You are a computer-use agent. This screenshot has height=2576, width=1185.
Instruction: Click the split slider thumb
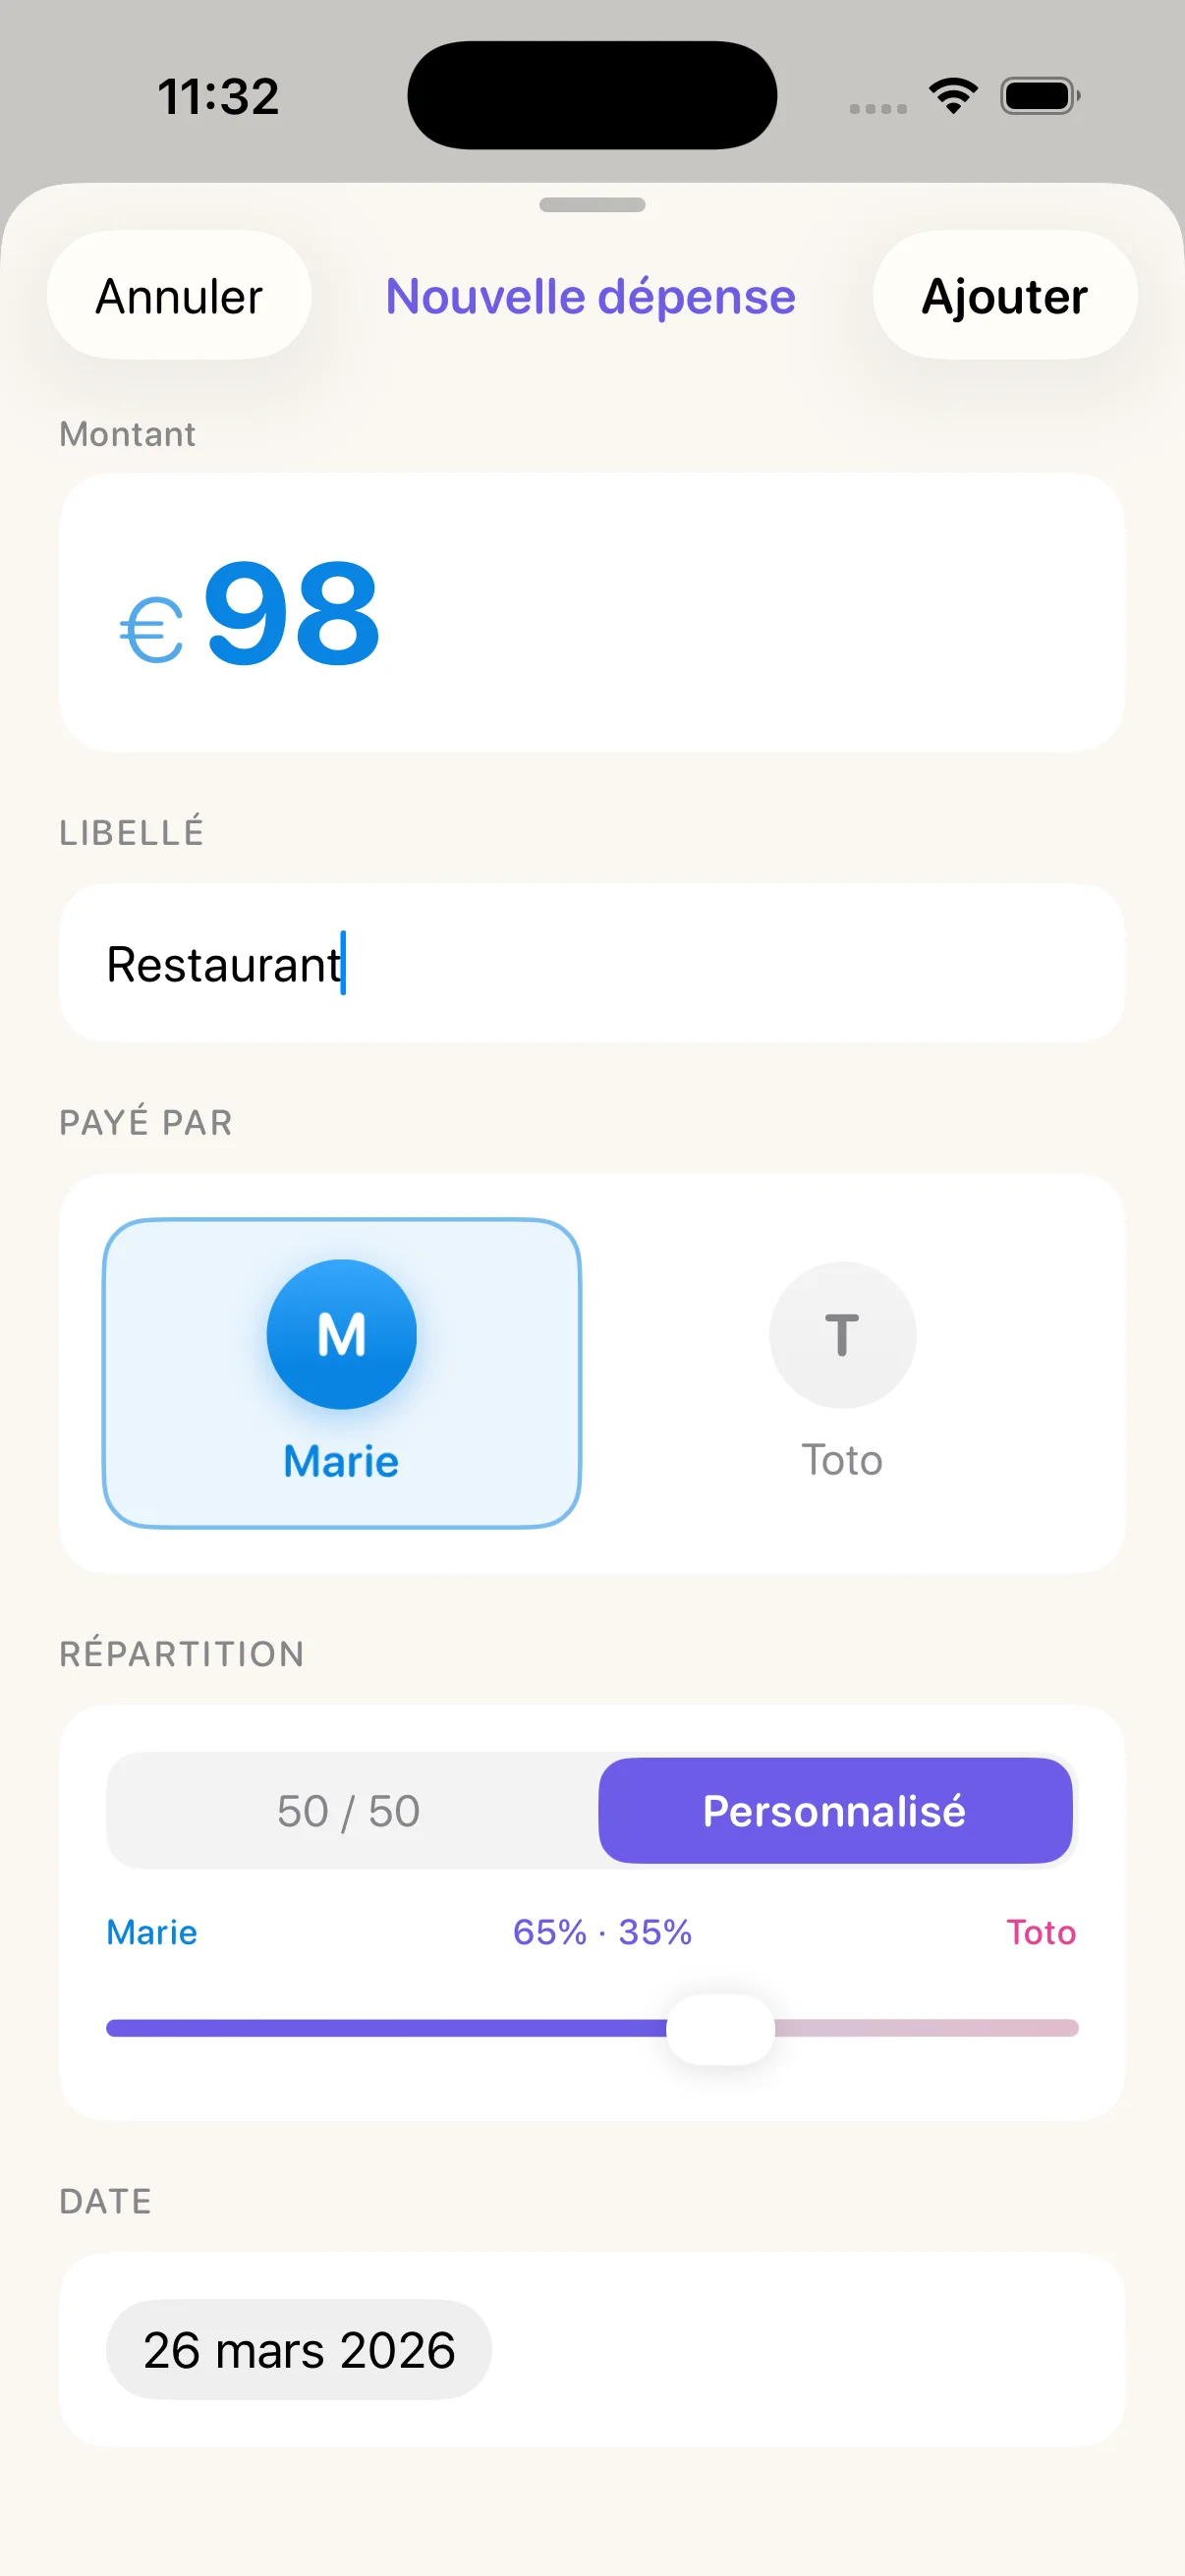(720, 2028)
